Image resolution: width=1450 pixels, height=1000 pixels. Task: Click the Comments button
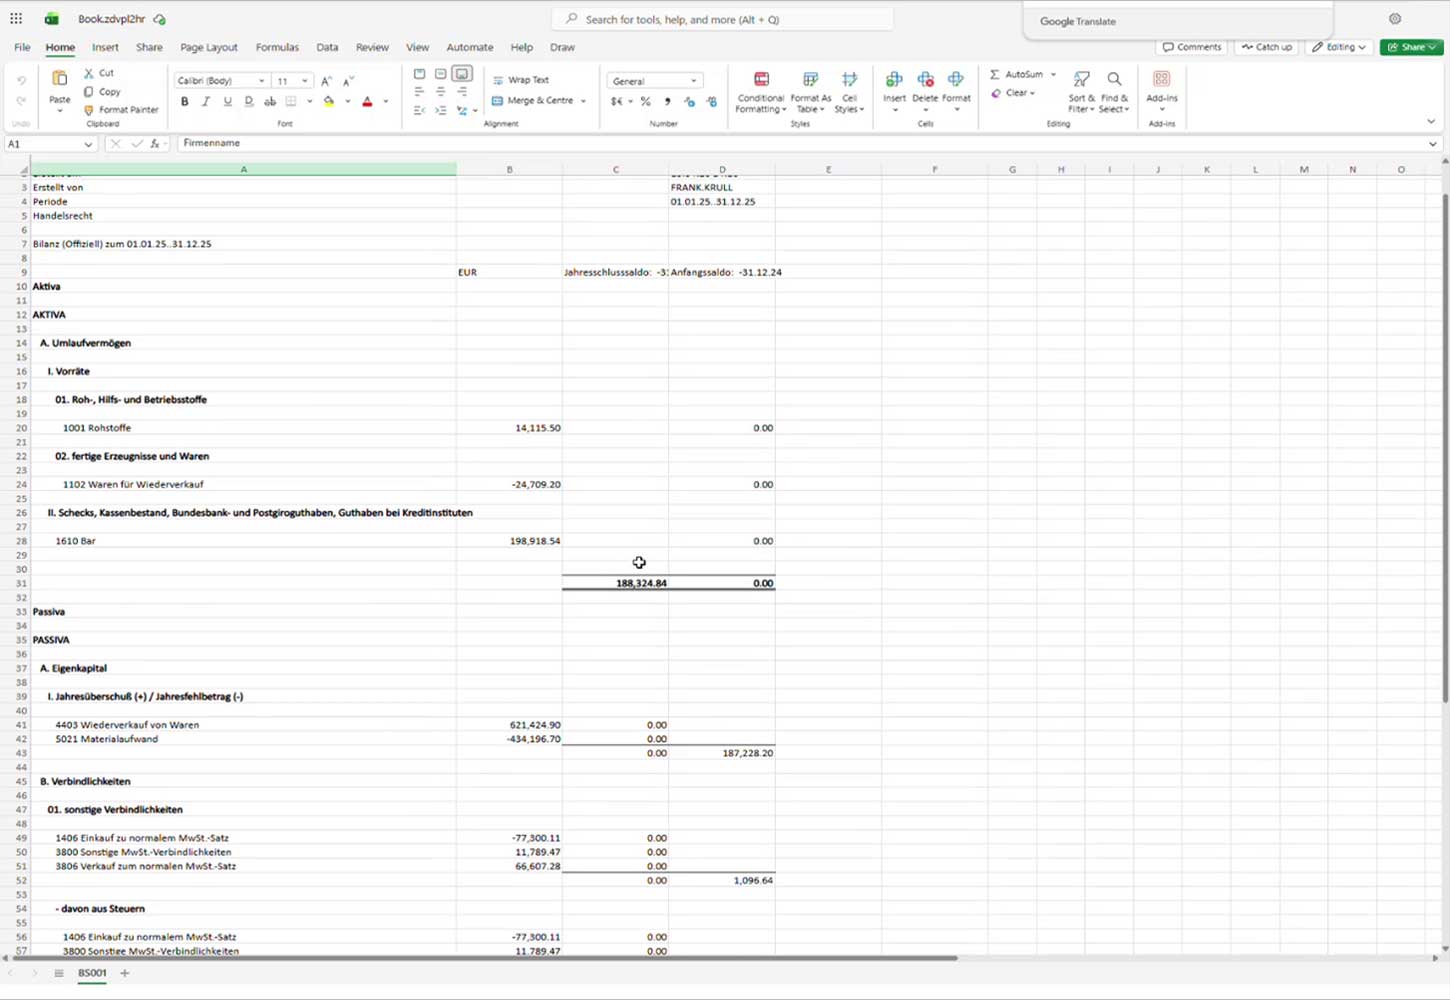point(1192,47)
